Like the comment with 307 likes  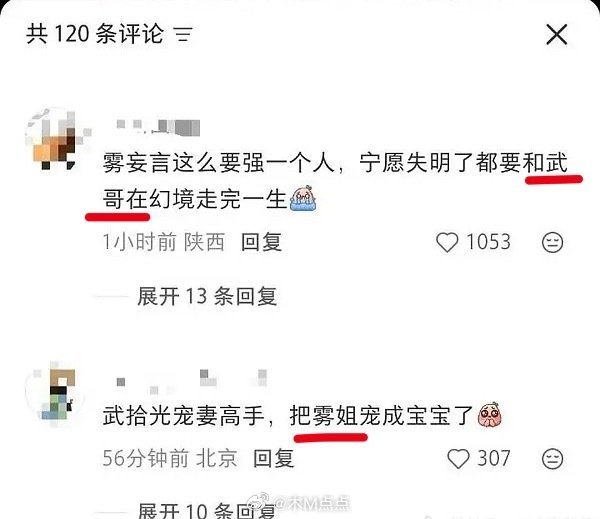click(458, 459)
